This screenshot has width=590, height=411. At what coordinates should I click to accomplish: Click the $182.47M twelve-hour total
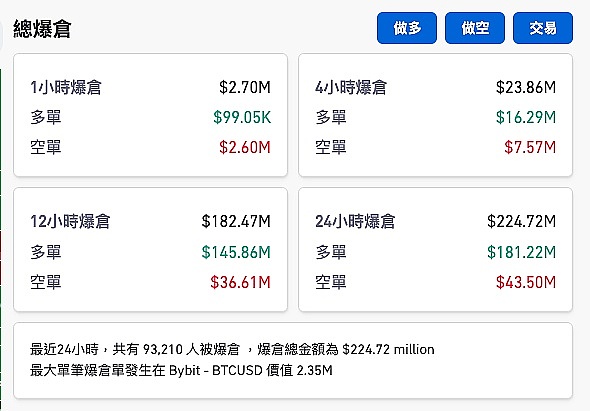pyautogui.click(x=236, y=221)
